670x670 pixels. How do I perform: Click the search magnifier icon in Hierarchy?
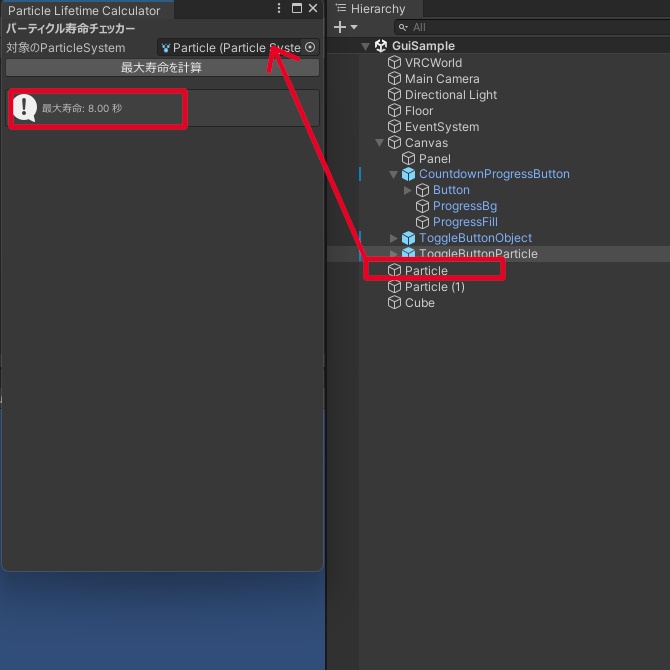point(403,27)
